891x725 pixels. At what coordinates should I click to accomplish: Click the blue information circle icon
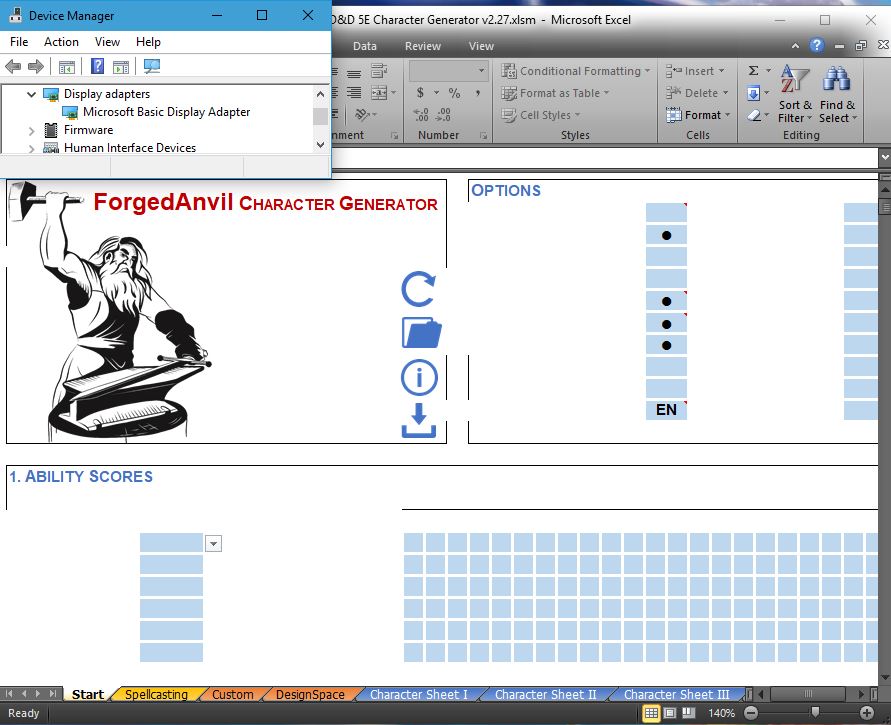point(419,377)
